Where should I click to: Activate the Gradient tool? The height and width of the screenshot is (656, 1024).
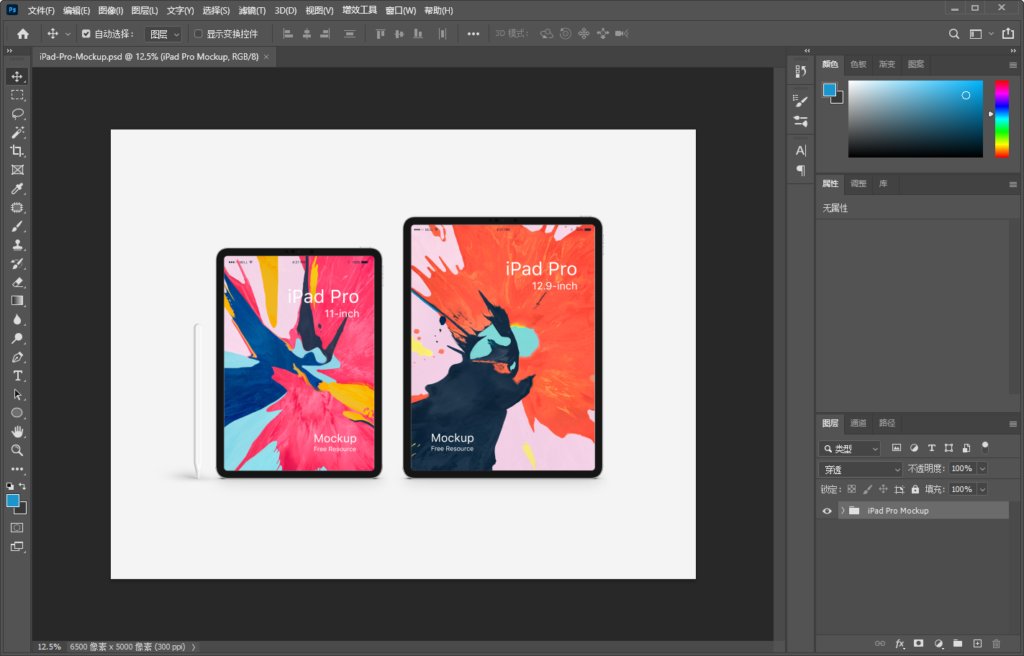click(x=17, y=301)
